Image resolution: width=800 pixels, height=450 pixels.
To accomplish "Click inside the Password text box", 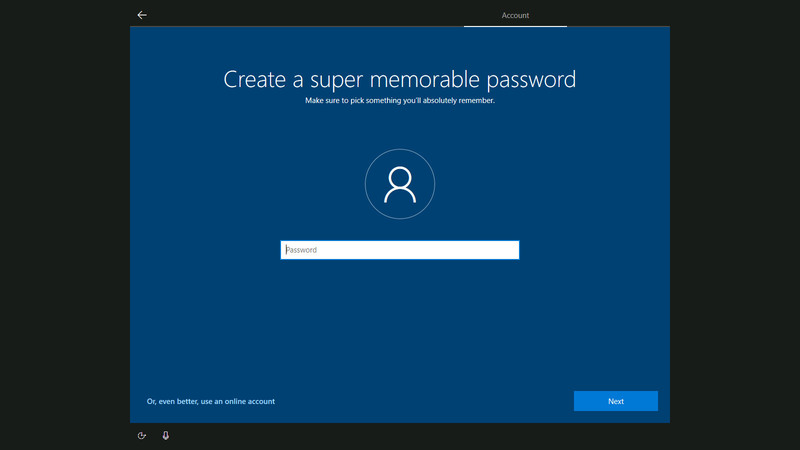I will [400, 250].
